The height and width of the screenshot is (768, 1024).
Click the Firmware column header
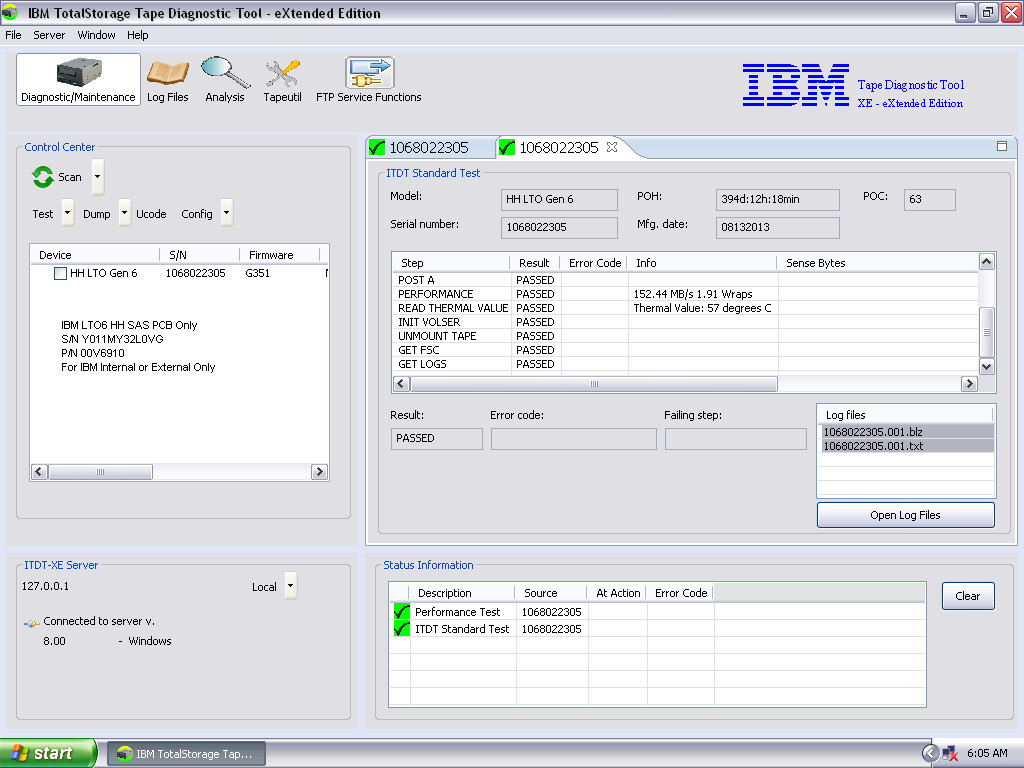click(279, 255)
